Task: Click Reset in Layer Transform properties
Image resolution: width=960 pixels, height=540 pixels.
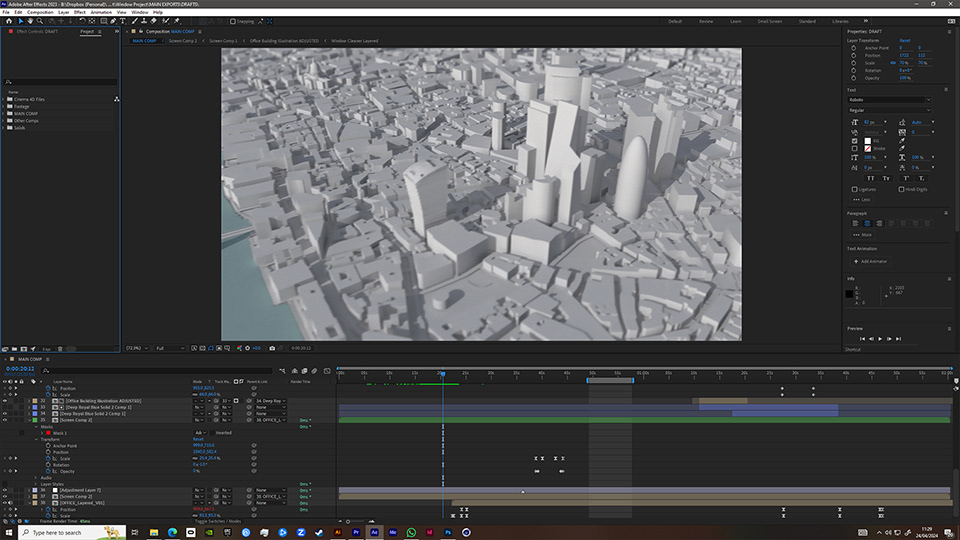Action: (x=905, y=40)
